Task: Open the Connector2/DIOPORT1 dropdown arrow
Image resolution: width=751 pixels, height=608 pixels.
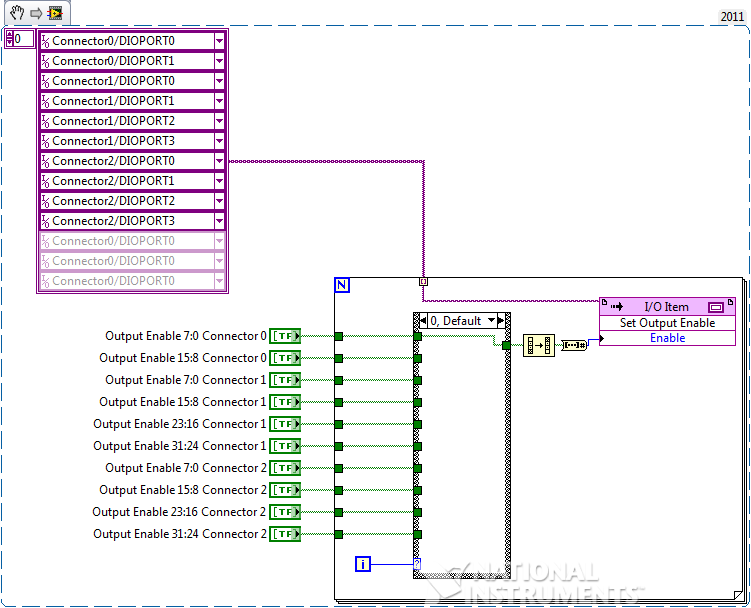Action: [219, 181]
